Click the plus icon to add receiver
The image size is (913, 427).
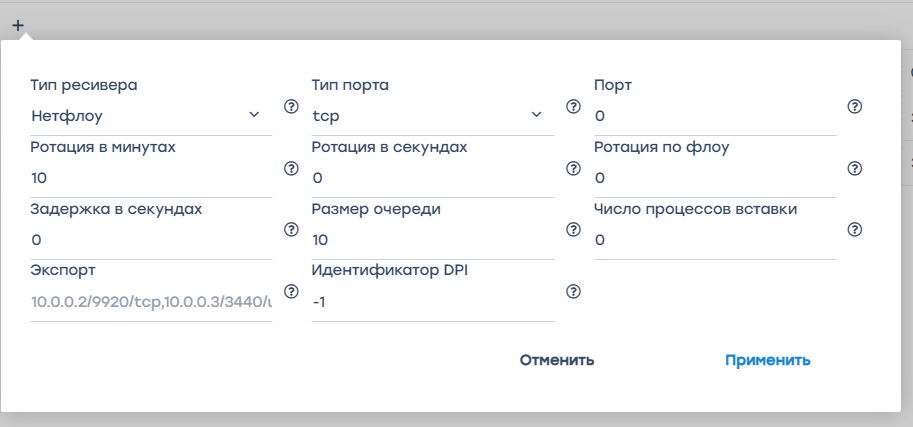point(18,25)
